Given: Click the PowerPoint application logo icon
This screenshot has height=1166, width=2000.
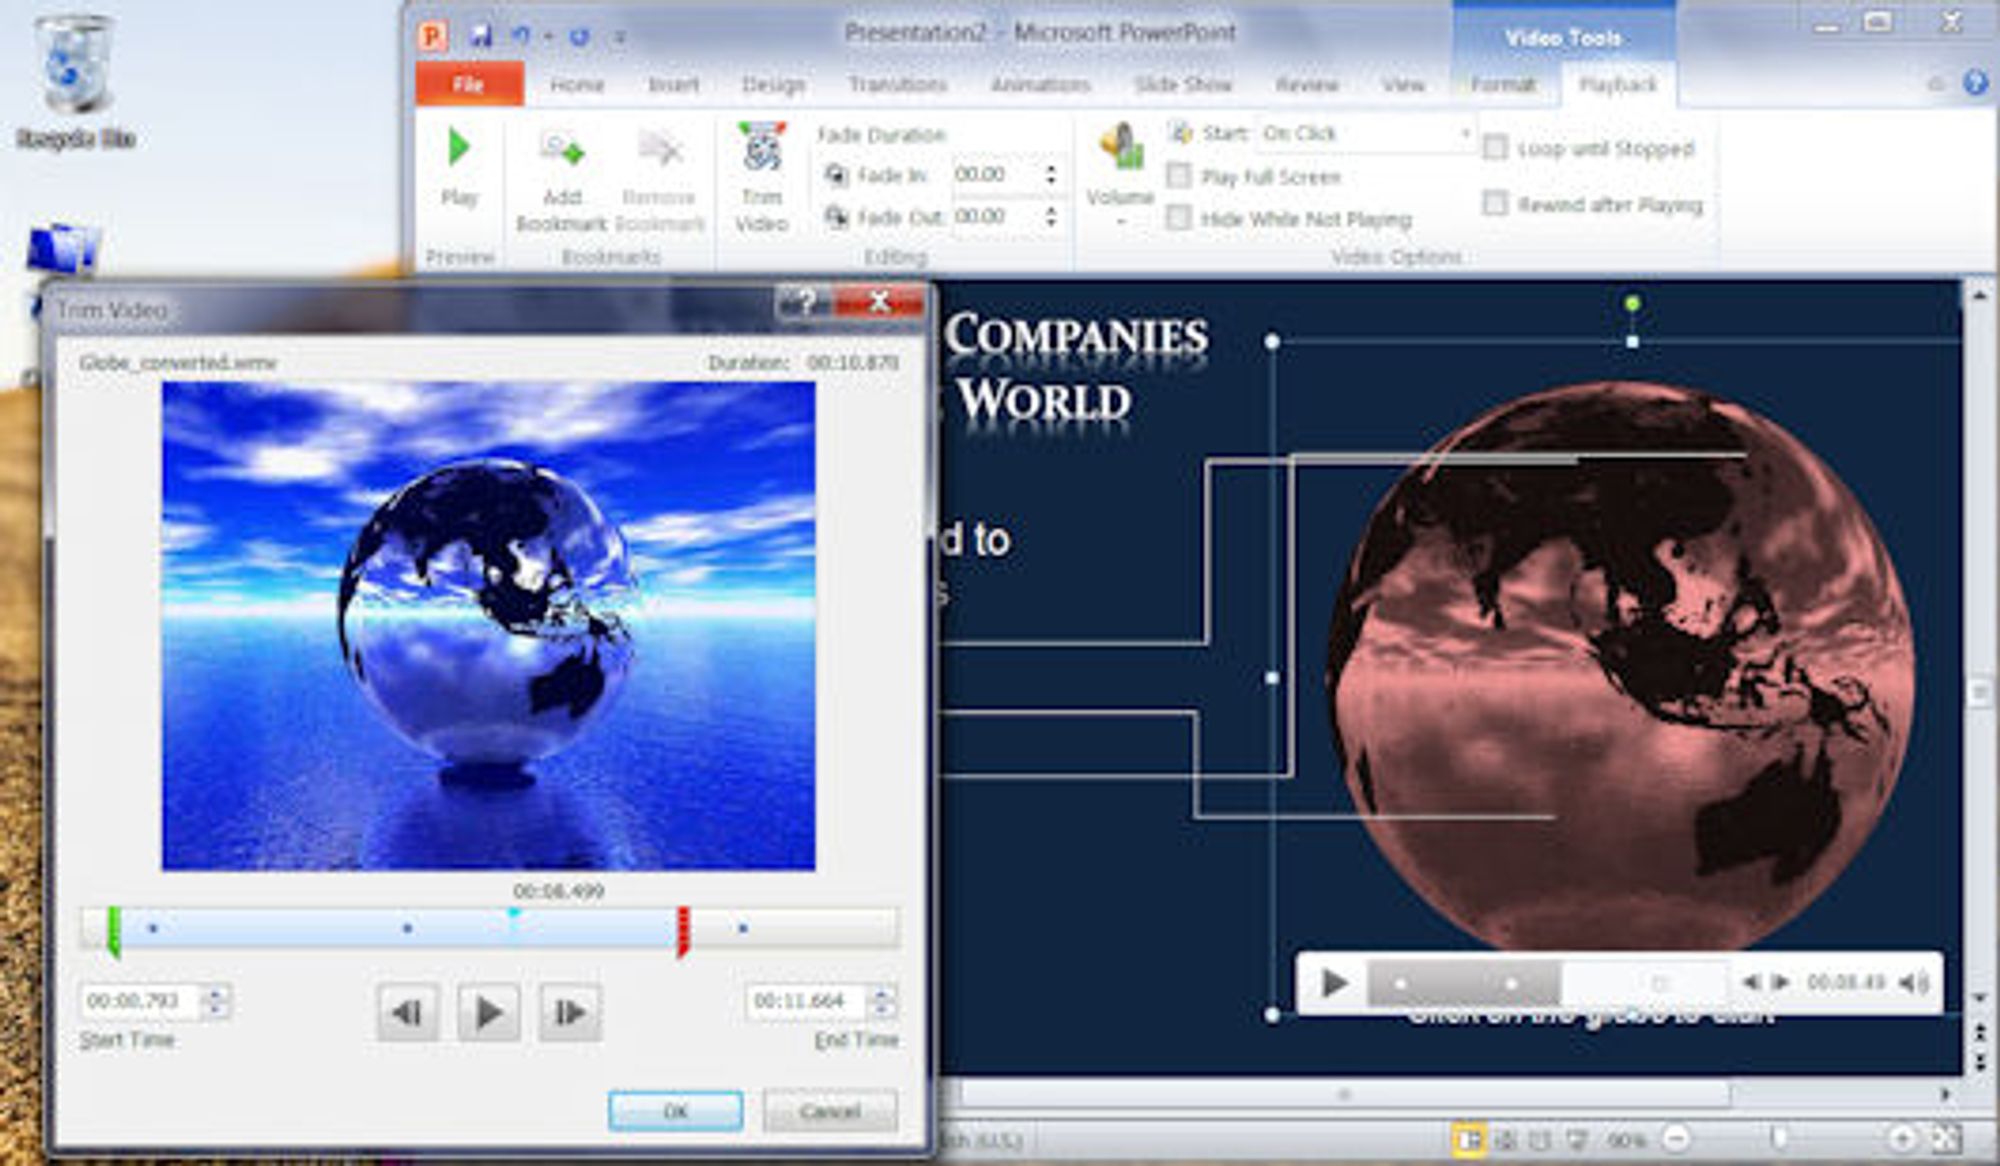Looking at the screenshot, I should (432, 36).
